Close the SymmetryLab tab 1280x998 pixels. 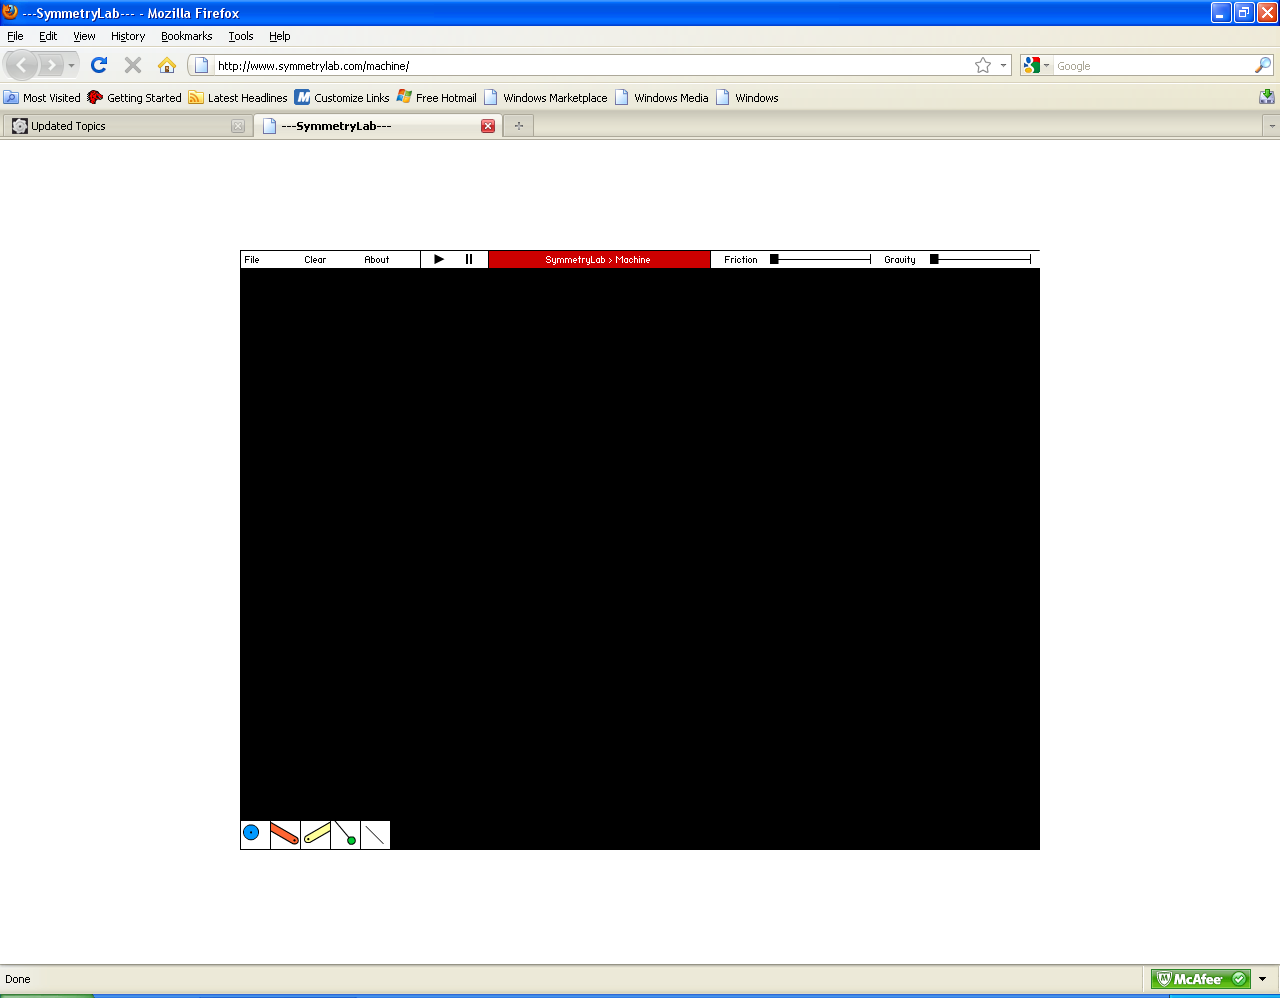(488, 126)
